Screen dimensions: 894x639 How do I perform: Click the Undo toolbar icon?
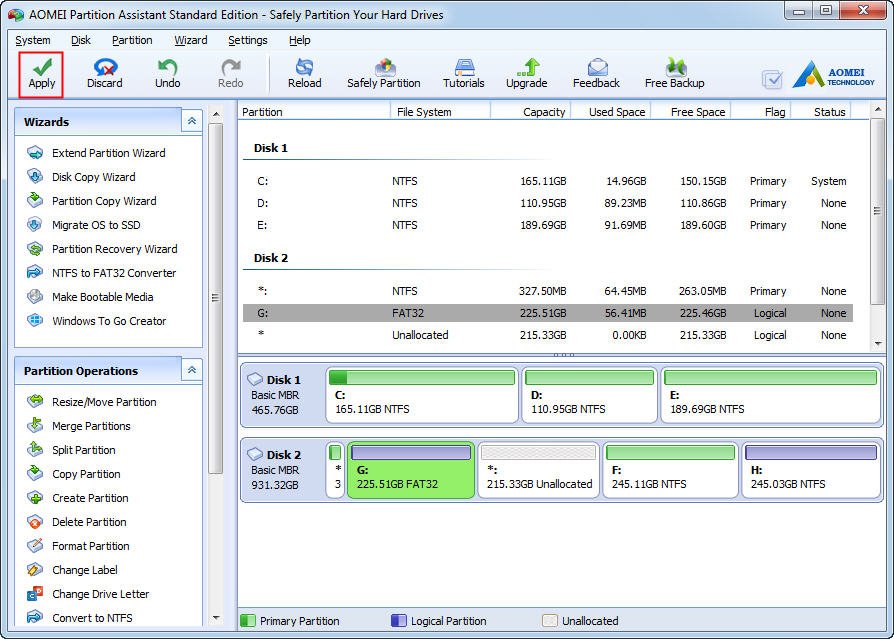click(x=167, y=67)
